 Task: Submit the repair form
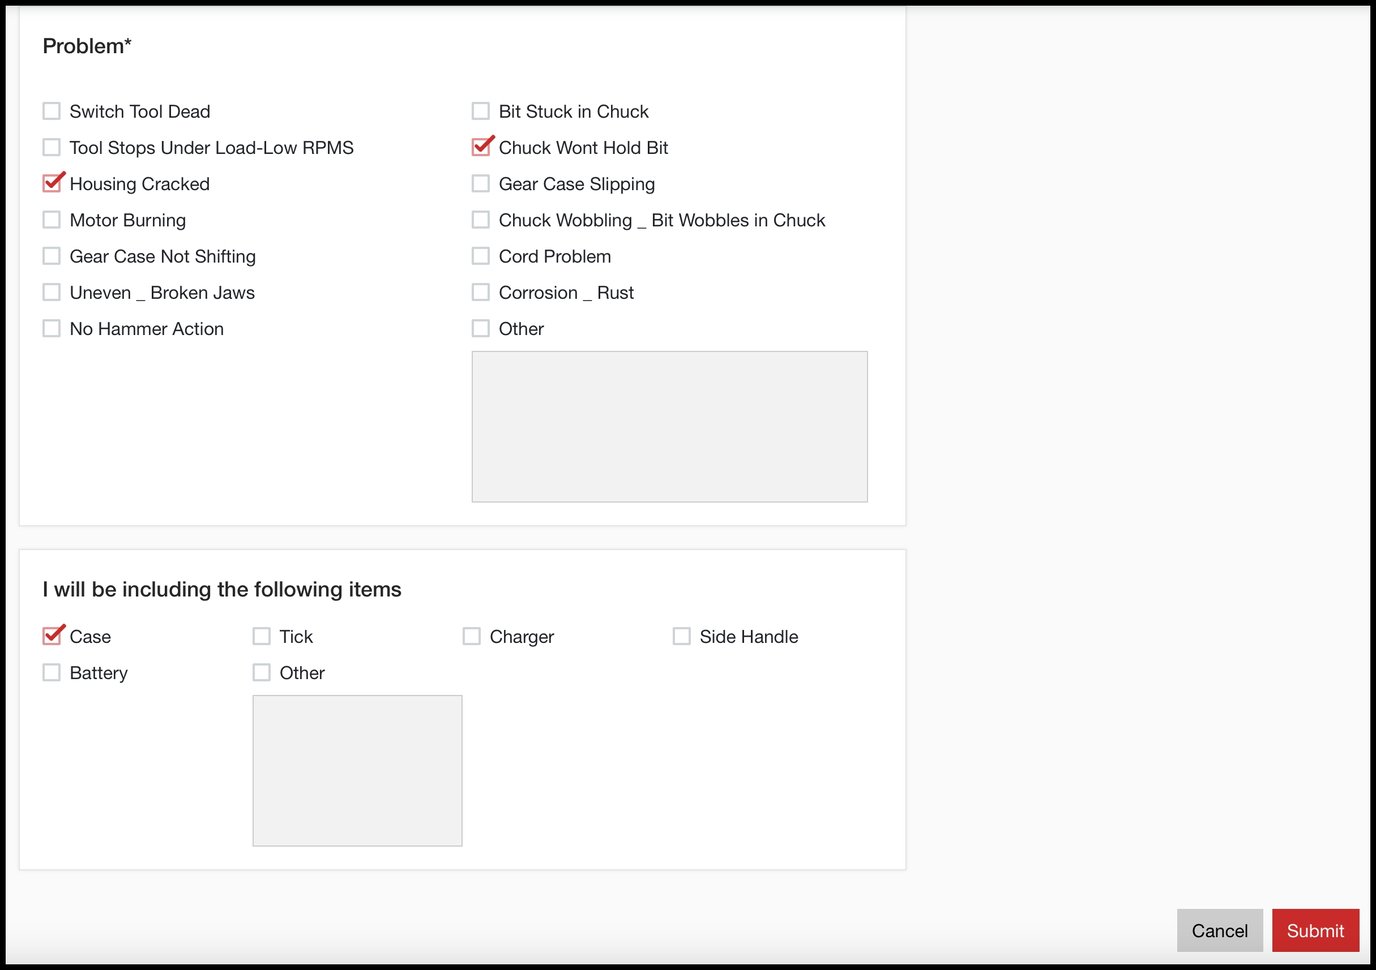point(1315,930)
